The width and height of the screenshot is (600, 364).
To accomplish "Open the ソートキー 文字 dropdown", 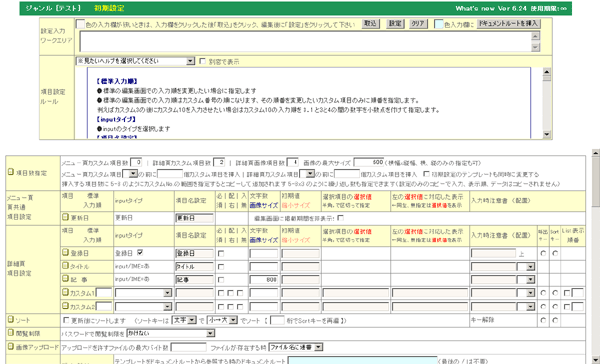I will tap(184, 320).
